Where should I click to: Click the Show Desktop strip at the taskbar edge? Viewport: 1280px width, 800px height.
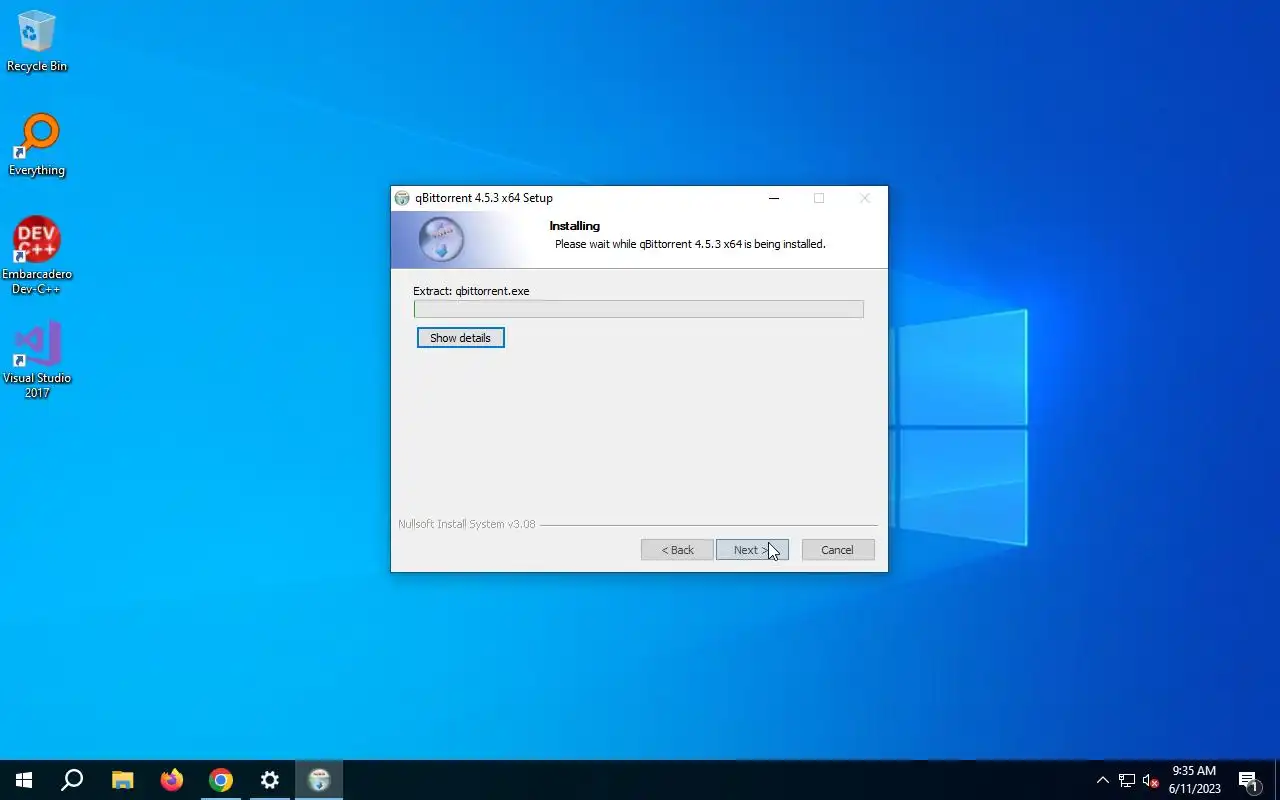[x=1277, y=780]
